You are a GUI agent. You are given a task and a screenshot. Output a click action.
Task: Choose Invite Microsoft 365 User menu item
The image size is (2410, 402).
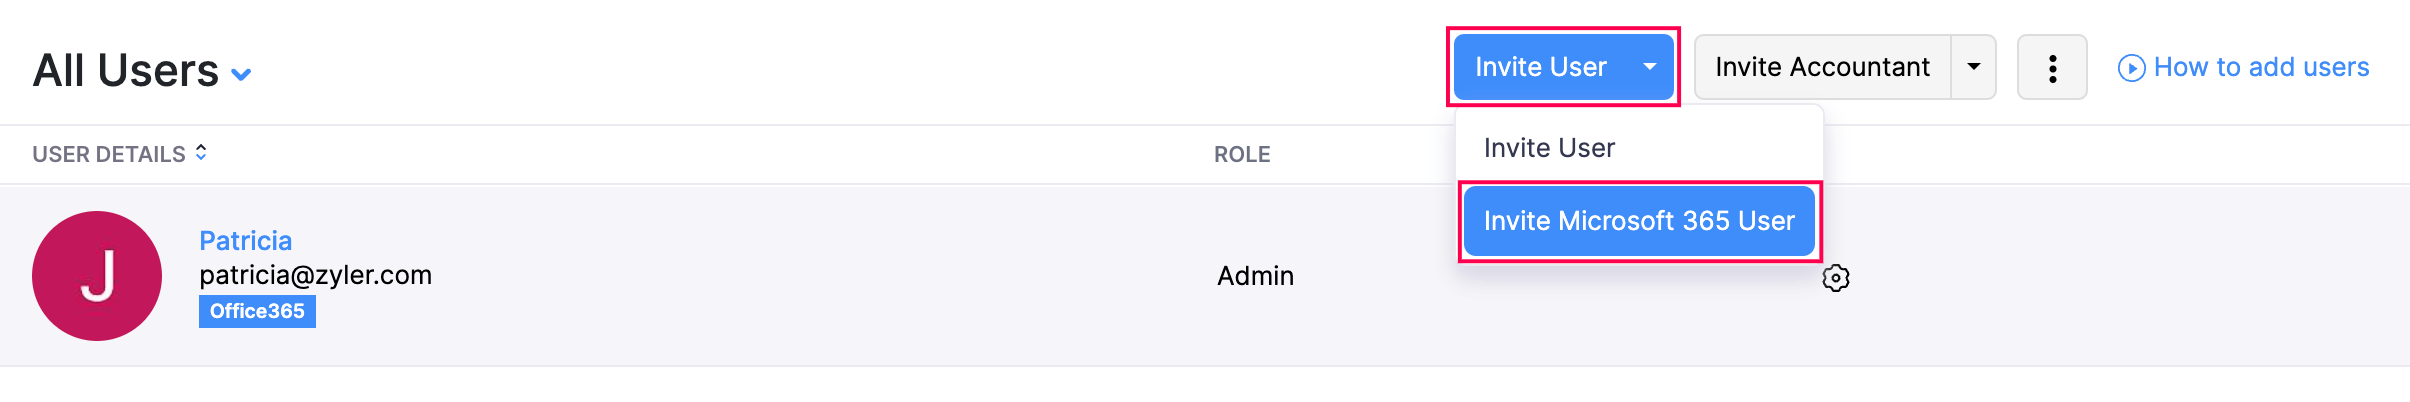click(x=1638, y=221)
